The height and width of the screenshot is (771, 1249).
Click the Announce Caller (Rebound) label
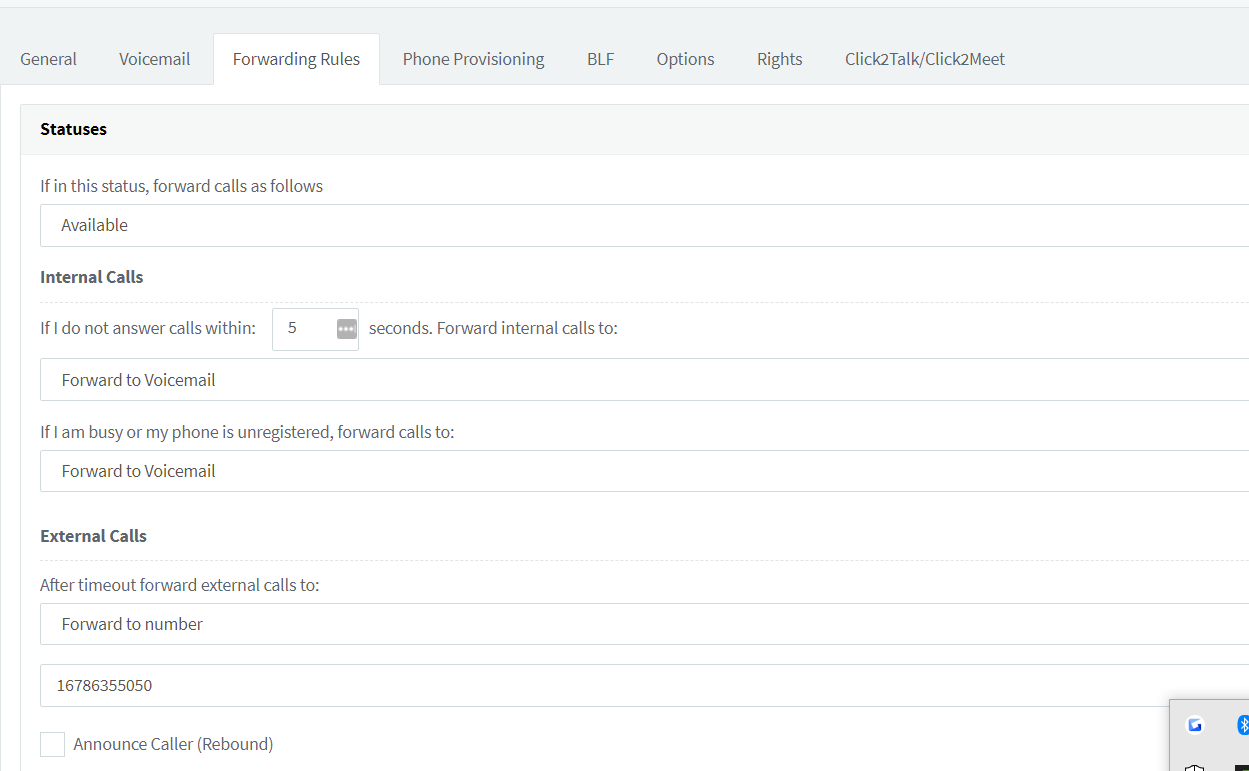click(173, 744)
